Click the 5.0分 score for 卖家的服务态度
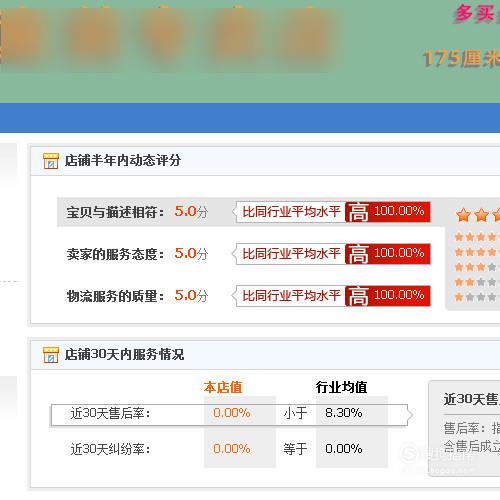The image size is (500, 500). (191, 254)
